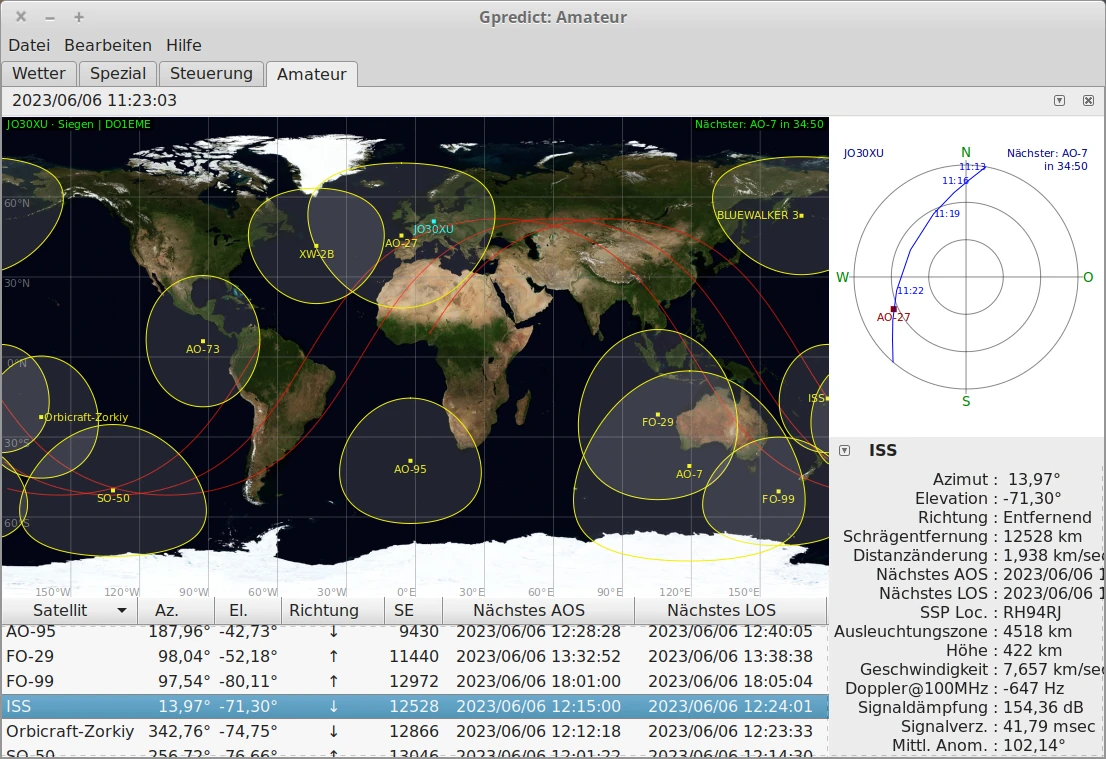
Task: Click the AO-27 satellite marker on the map
Action: click(401, 236)
